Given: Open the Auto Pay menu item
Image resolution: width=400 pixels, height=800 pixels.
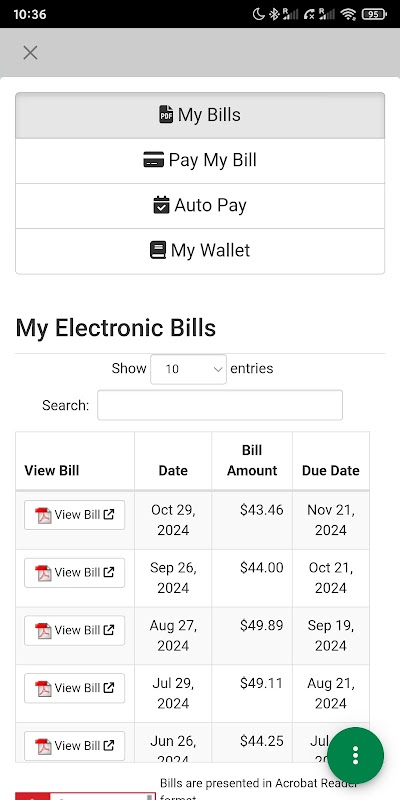Looking at the screenshot, I should coord(200,206).
